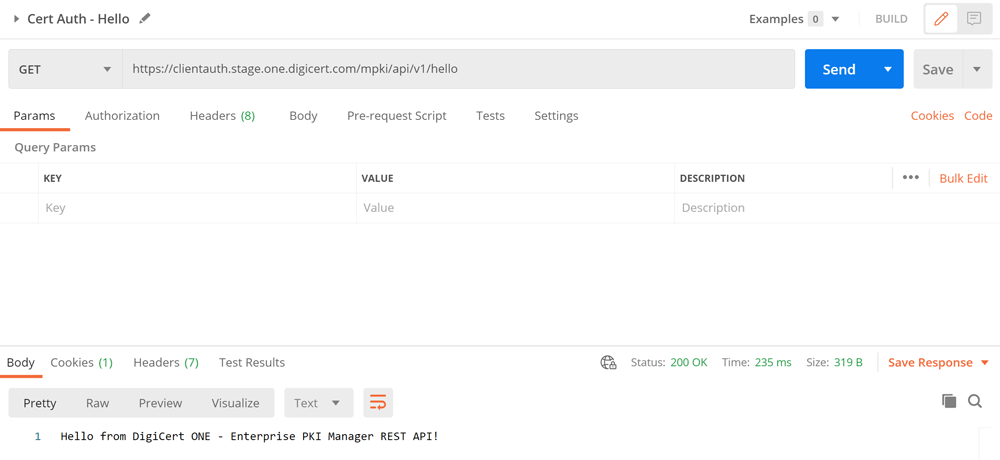Click the network globe icon near Status
The height and width of the screenshot is (460, 1000).
(608, 363)
